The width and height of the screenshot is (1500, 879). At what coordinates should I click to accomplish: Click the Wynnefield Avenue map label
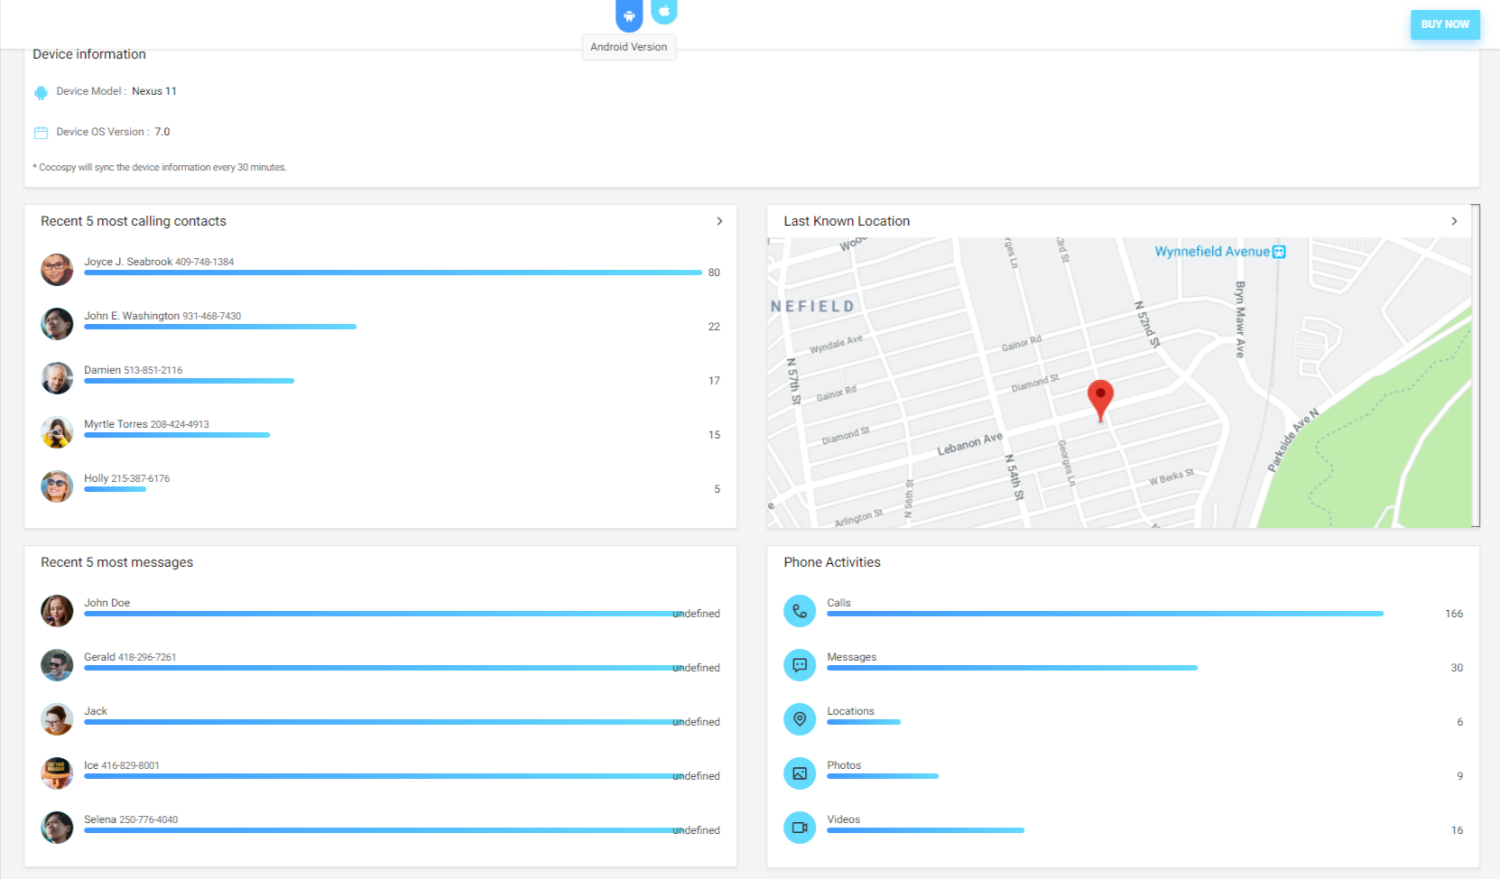(x=1212, y=252)
